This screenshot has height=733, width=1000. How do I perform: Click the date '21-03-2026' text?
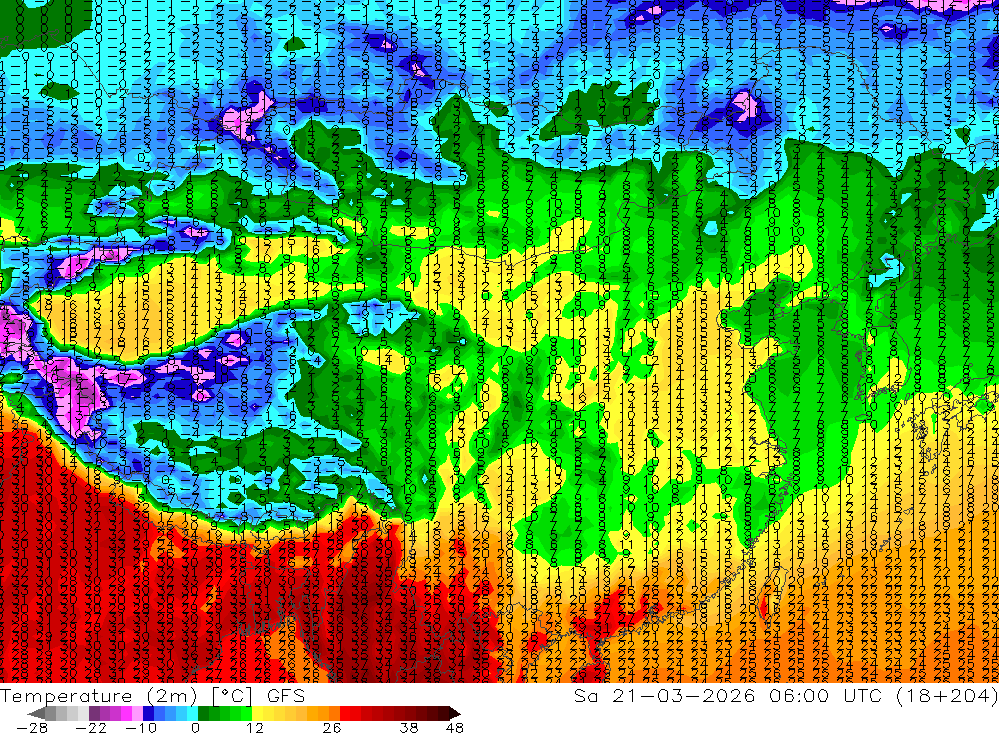(684, 696)
